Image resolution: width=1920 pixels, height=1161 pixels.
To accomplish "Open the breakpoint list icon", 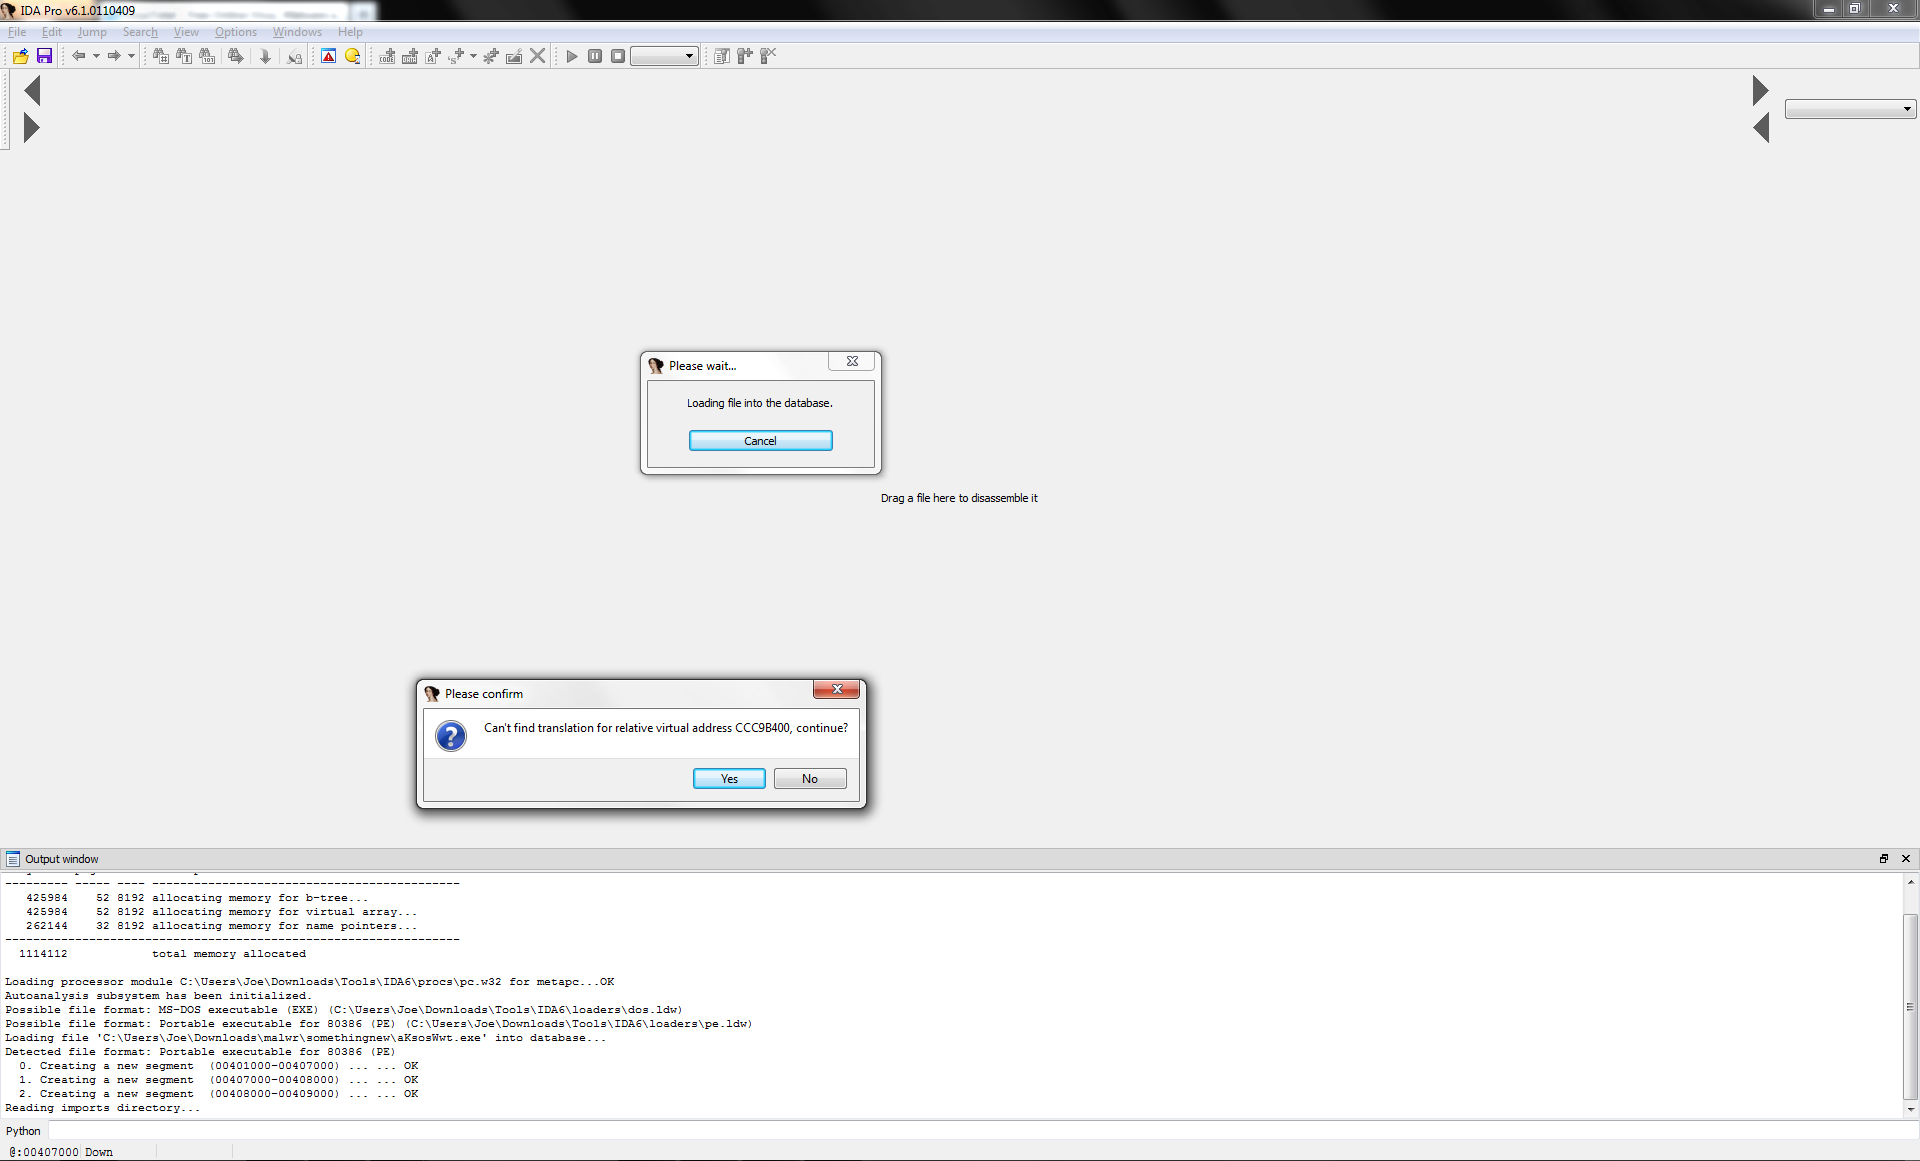I will pos(721,56).
